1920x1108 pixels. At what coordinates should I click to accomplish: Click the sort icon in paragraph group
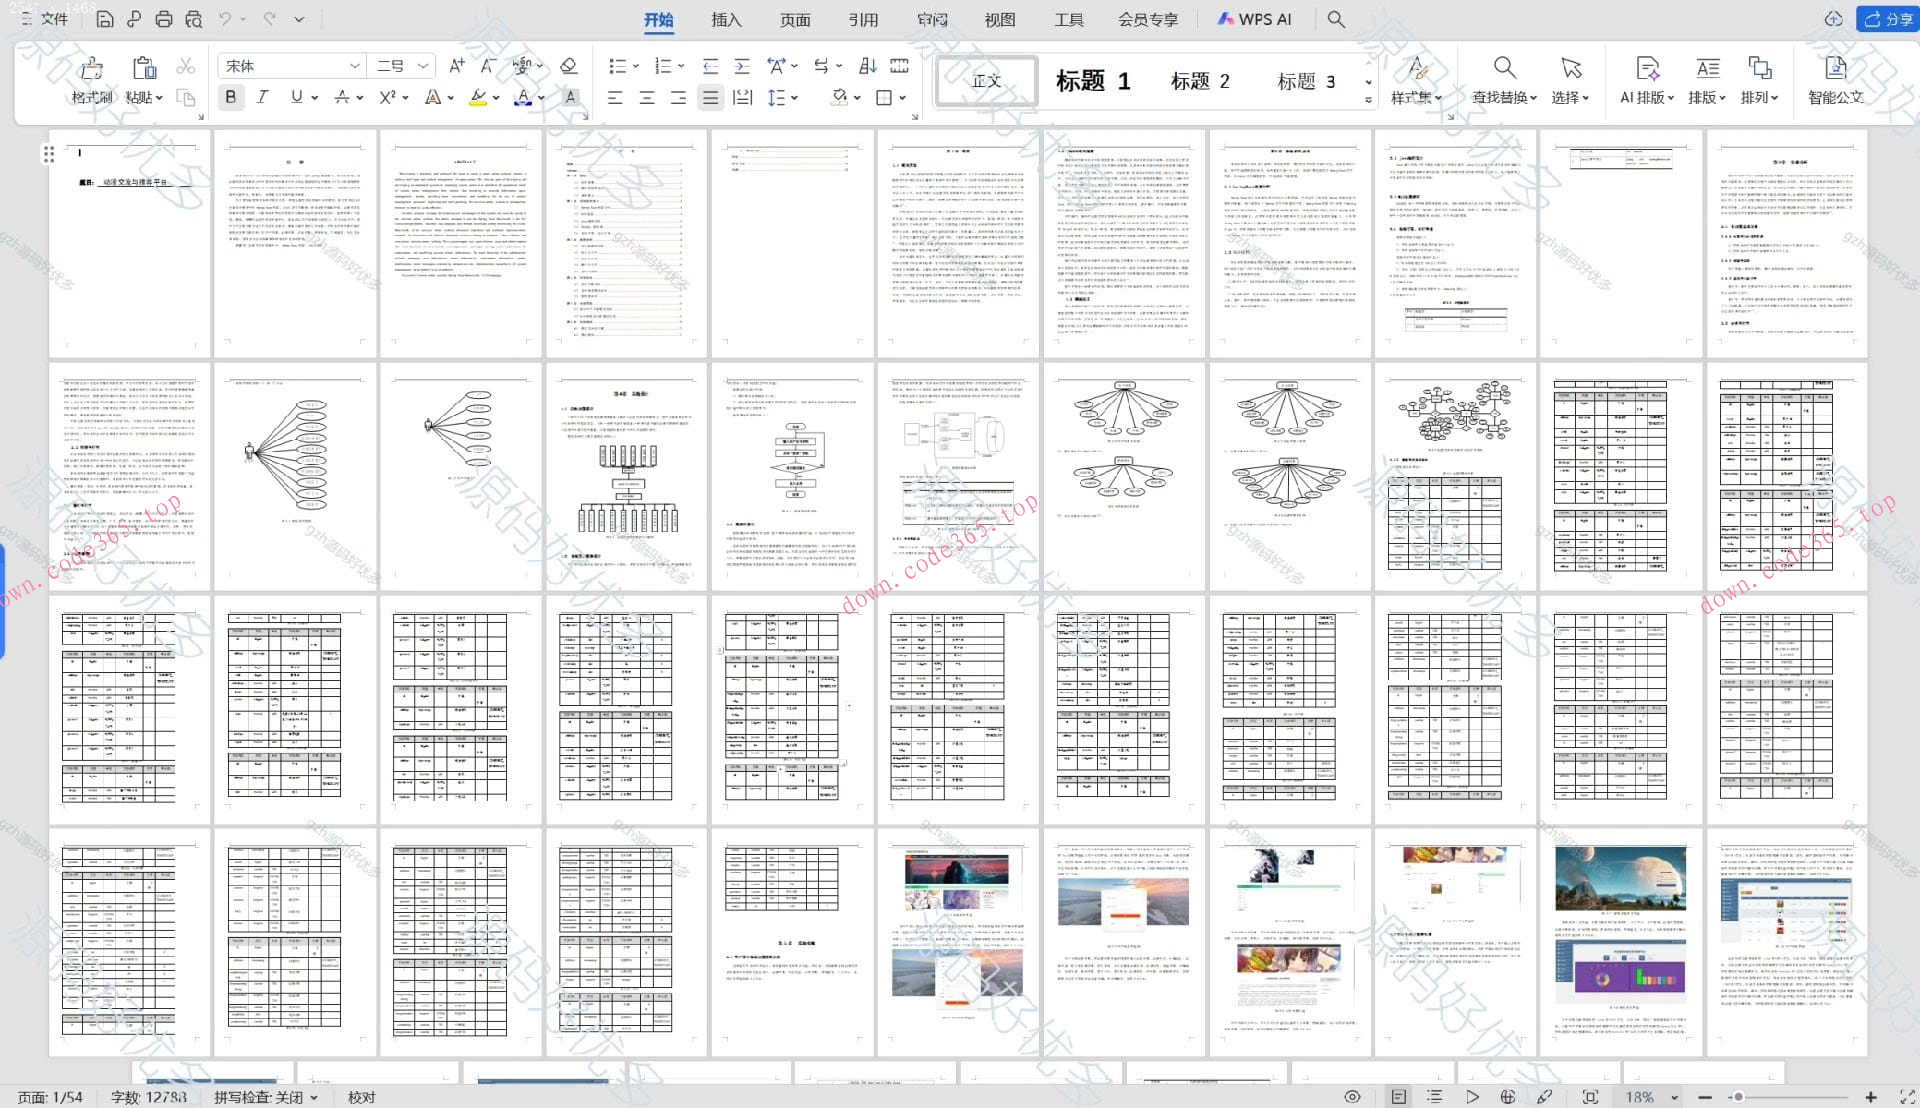coord(867,66)
